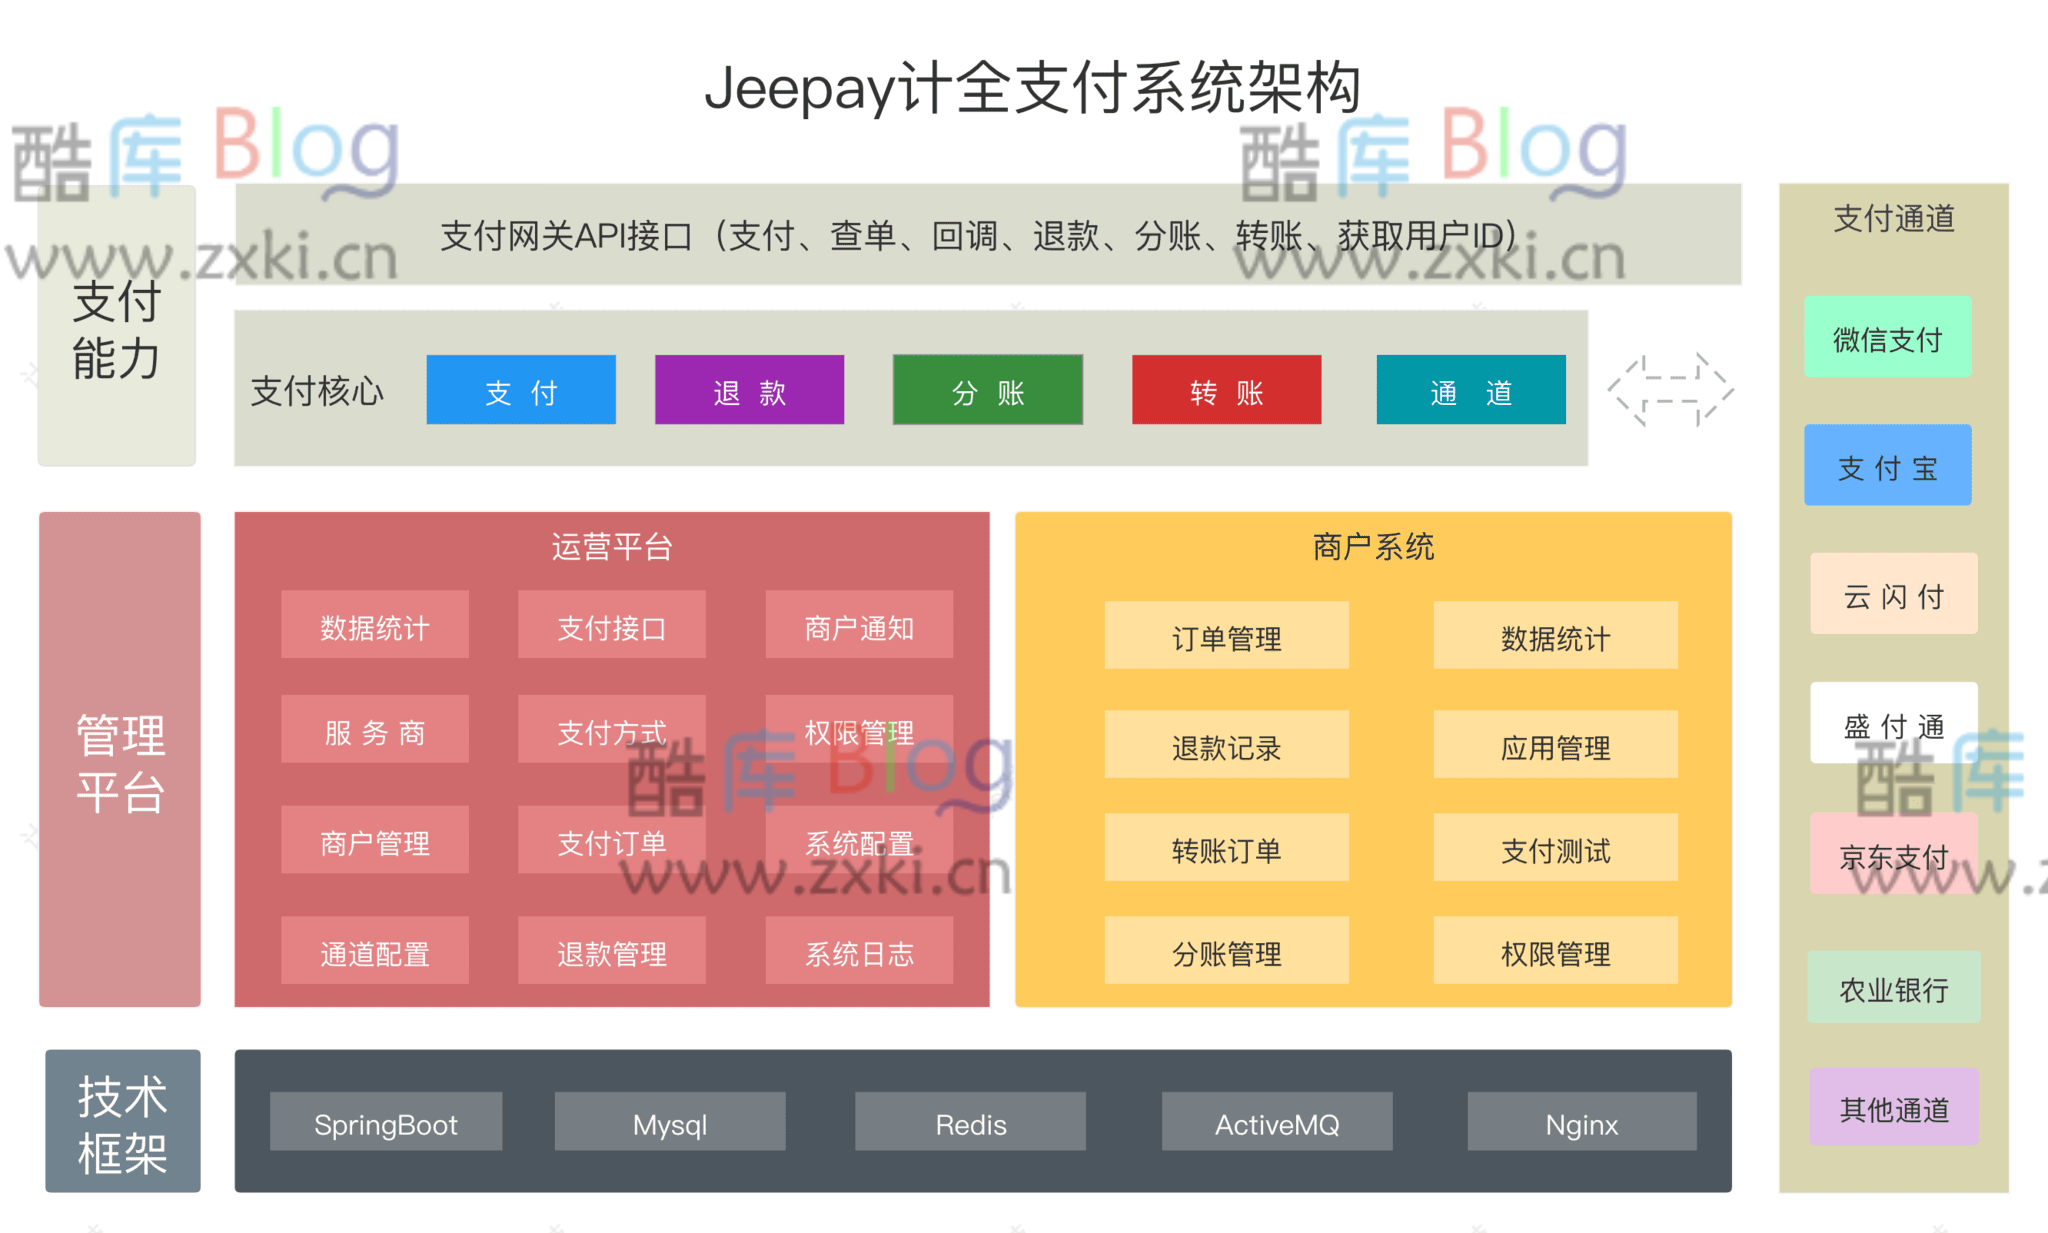Click the 退款 purple block
This screenshot has height=1233, width=2048.
(x=748, y=390)
